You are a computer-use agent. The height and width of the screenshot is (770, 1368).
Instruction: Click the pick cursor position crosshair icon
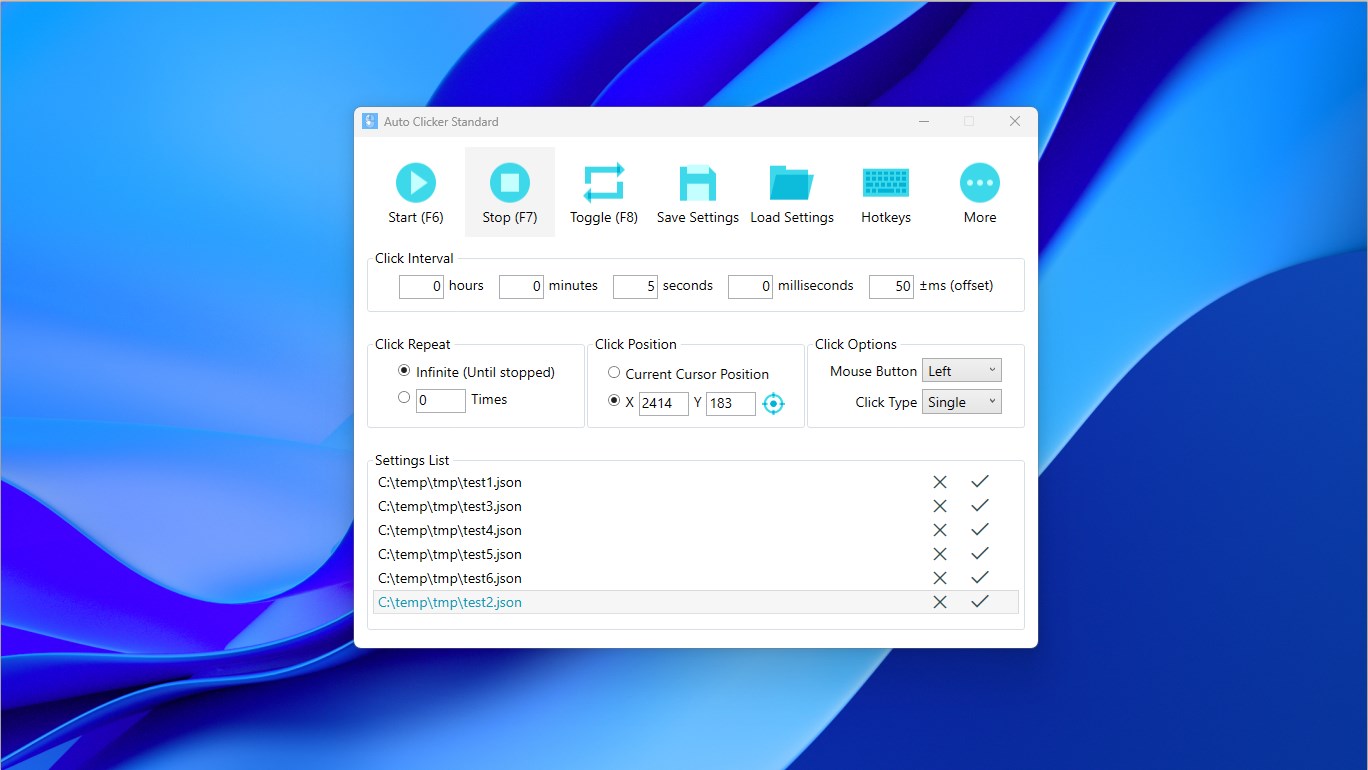[x=773, y=404]
